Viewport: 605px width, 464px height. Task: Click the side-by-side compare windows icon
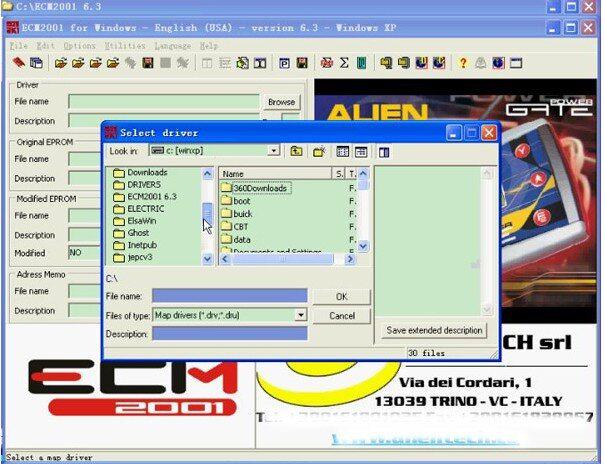pyautogui.click(x=260, y=63)
